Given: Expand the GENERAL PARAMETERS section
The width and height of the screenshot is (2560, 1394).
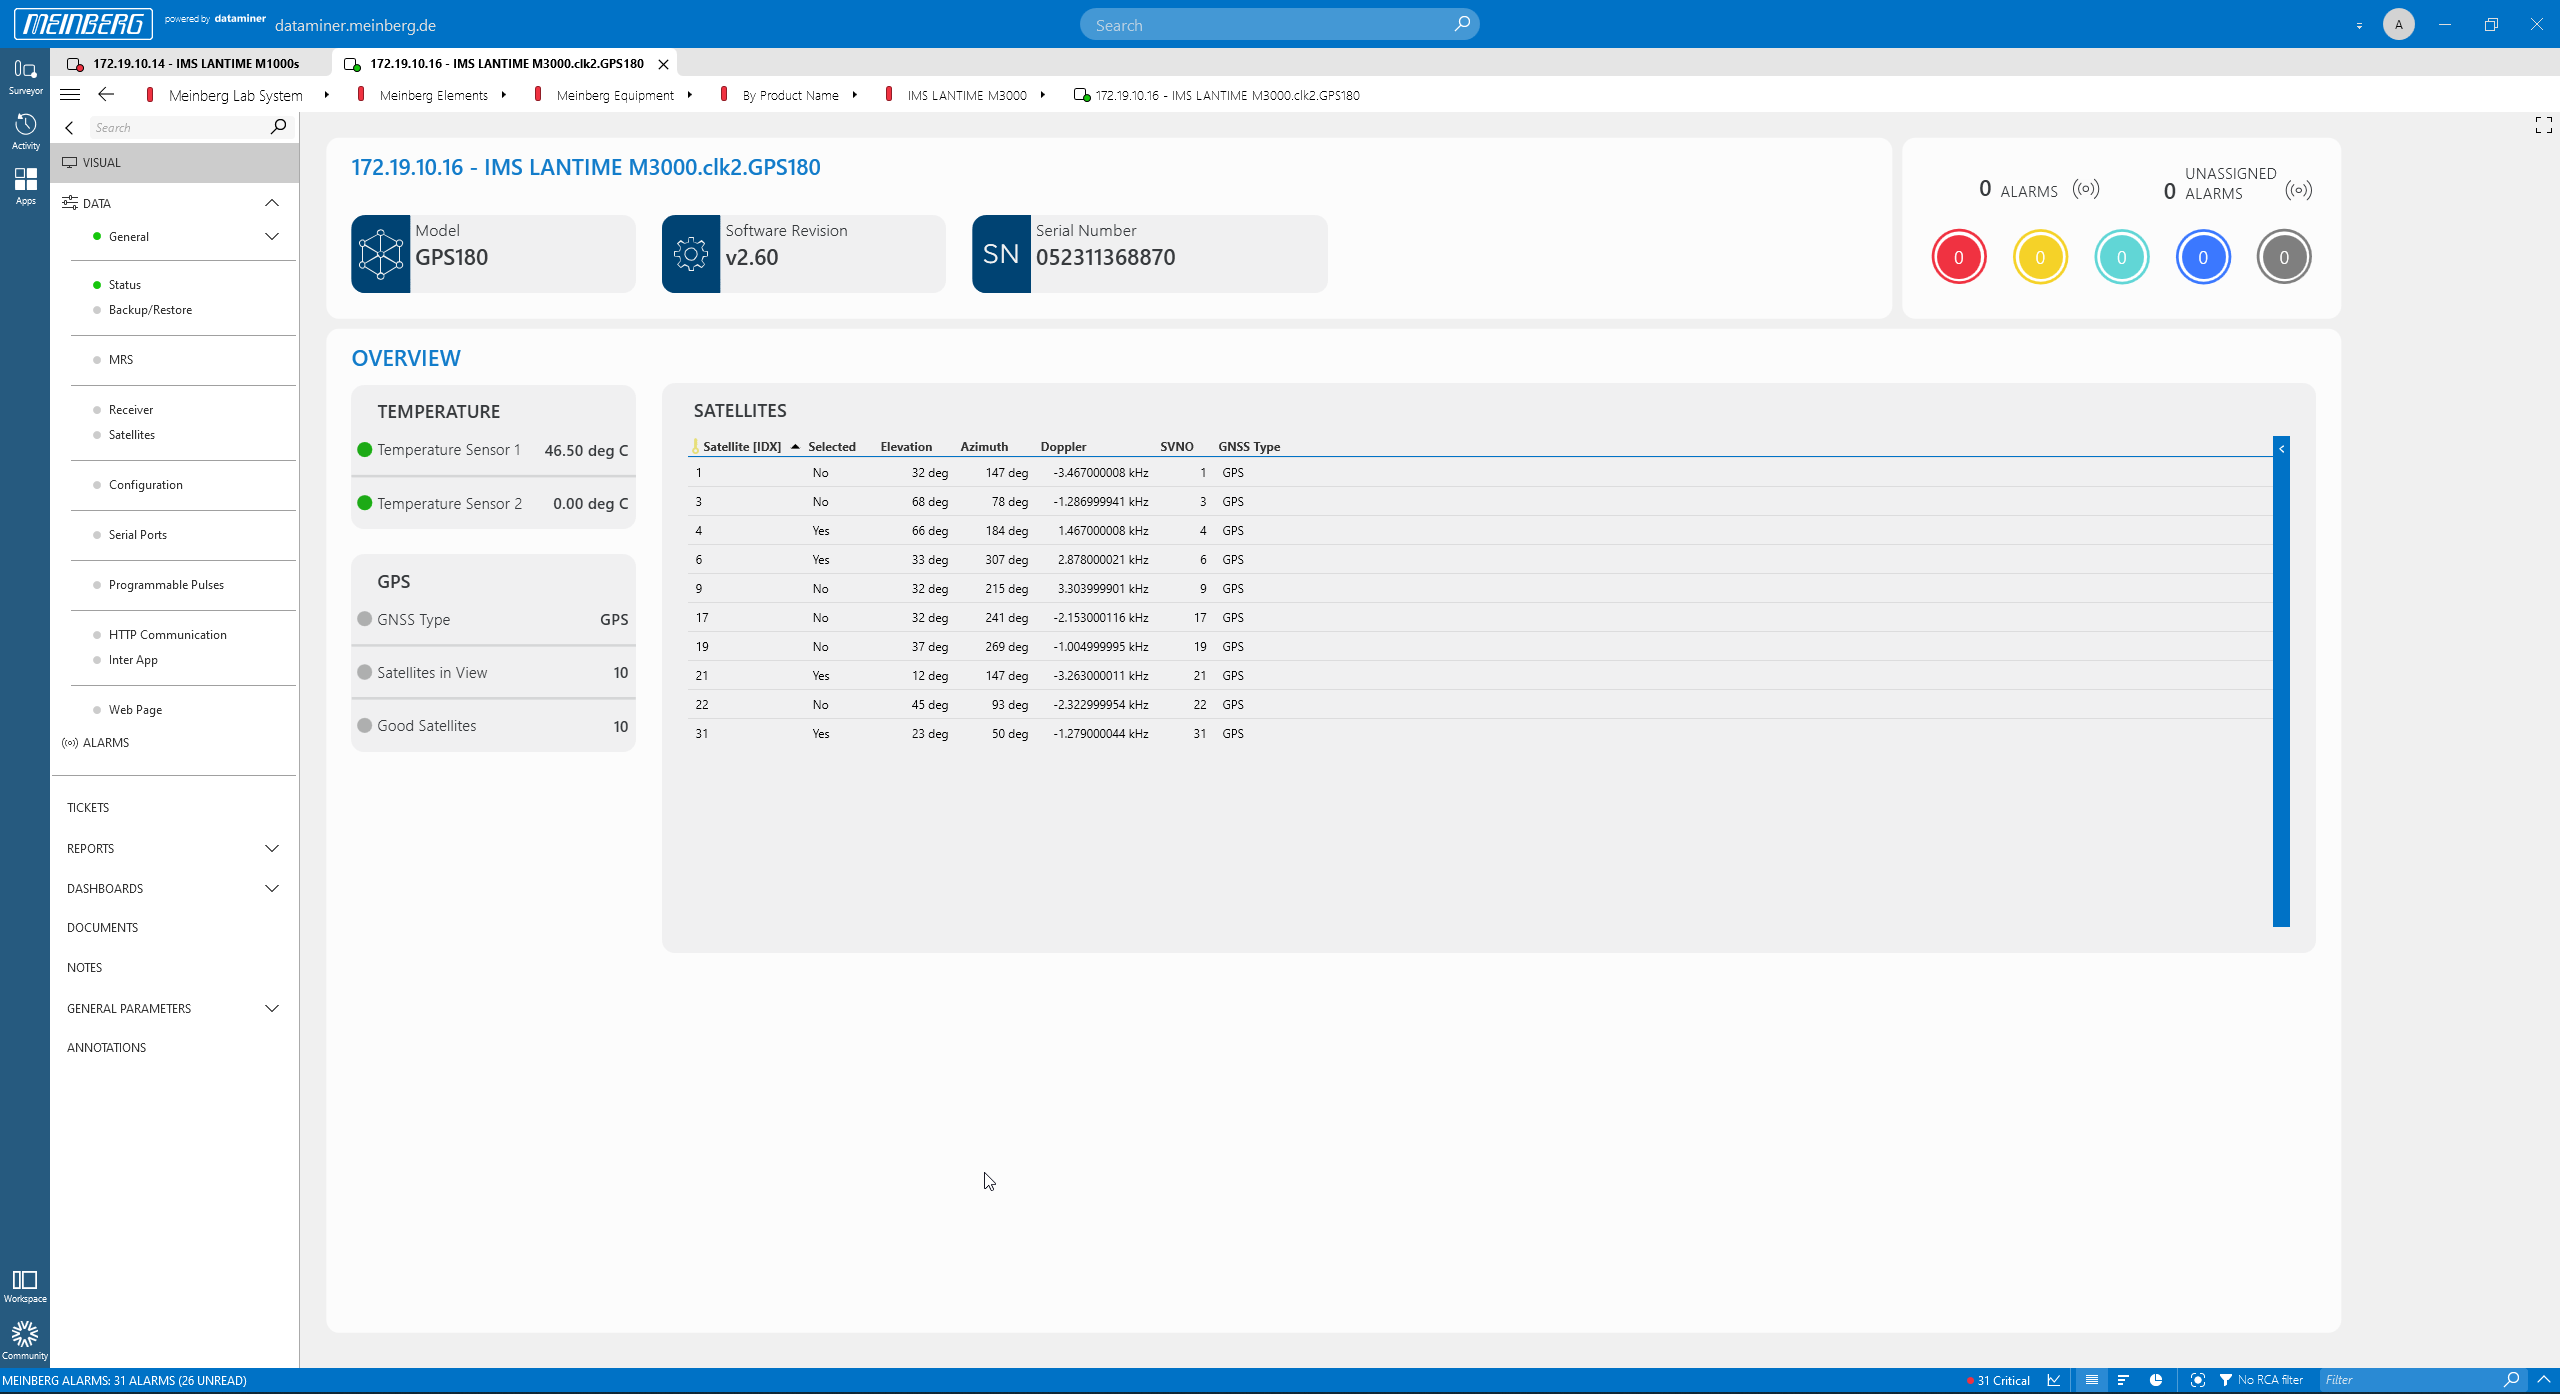Looking at the screenshot, I should coord(272,1009).
